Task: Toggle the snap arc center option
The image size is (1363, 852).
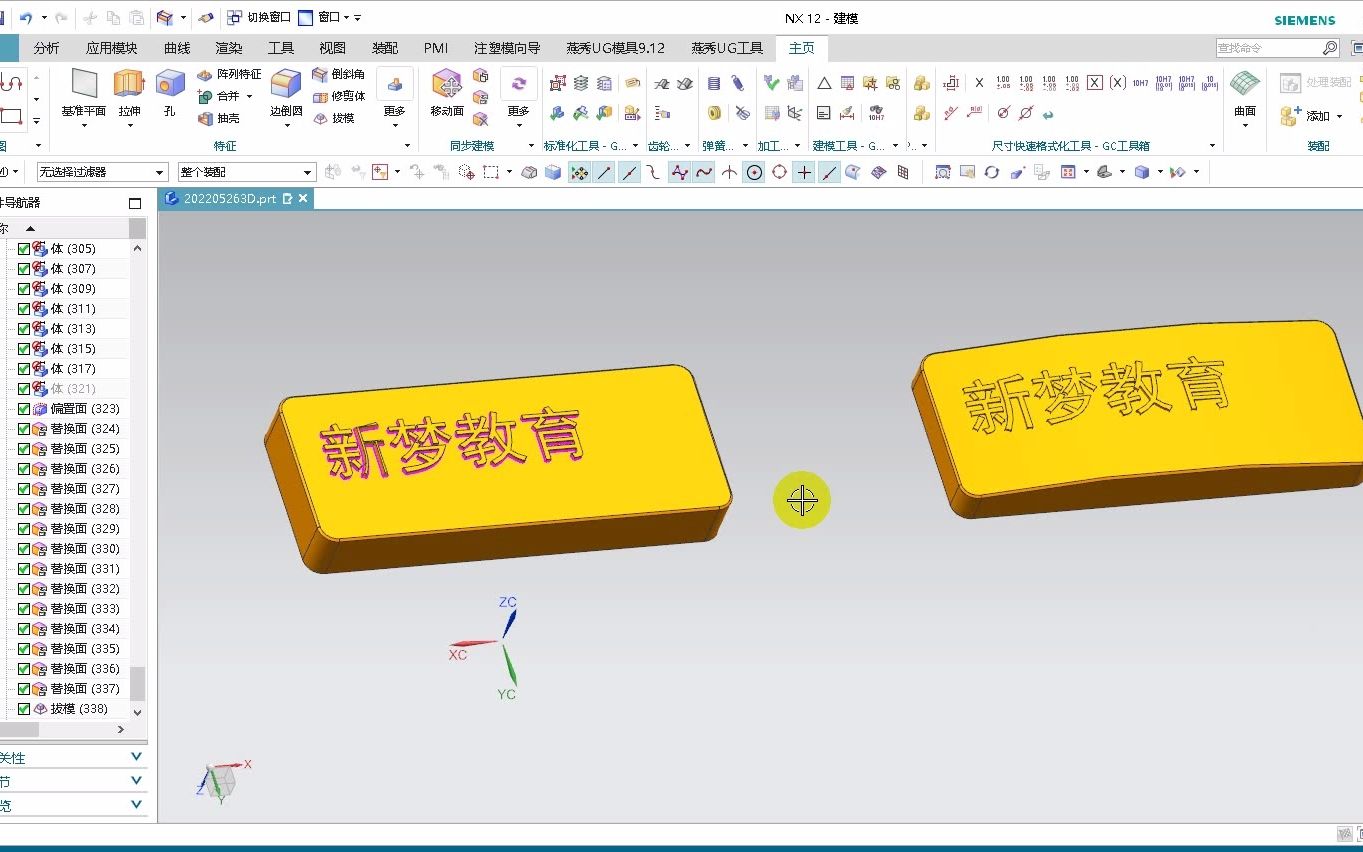Action: (754, 172)
